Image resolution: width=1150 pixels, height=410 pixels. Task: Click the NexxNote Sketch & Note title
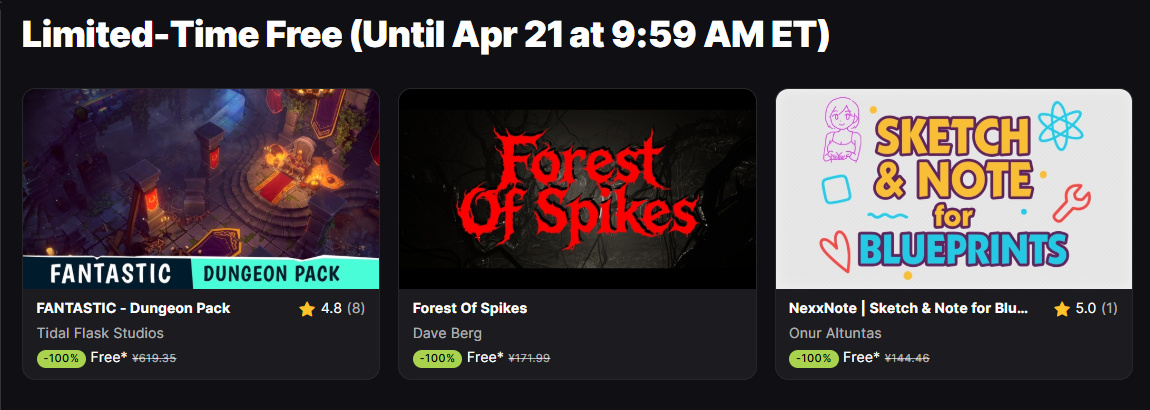click(908, 308)
